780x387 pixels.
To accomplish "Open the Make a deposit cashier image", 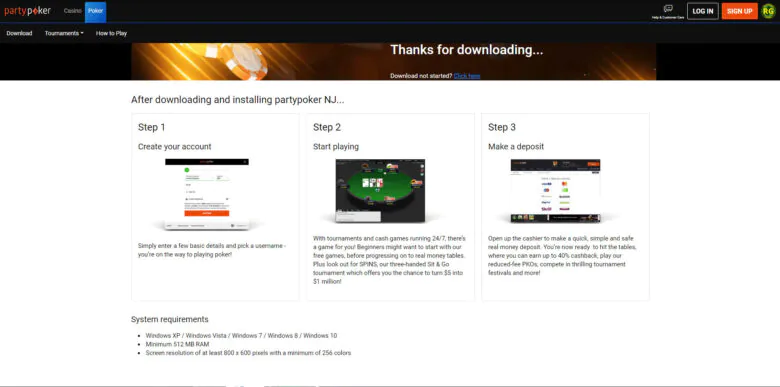I will [555, 191].
